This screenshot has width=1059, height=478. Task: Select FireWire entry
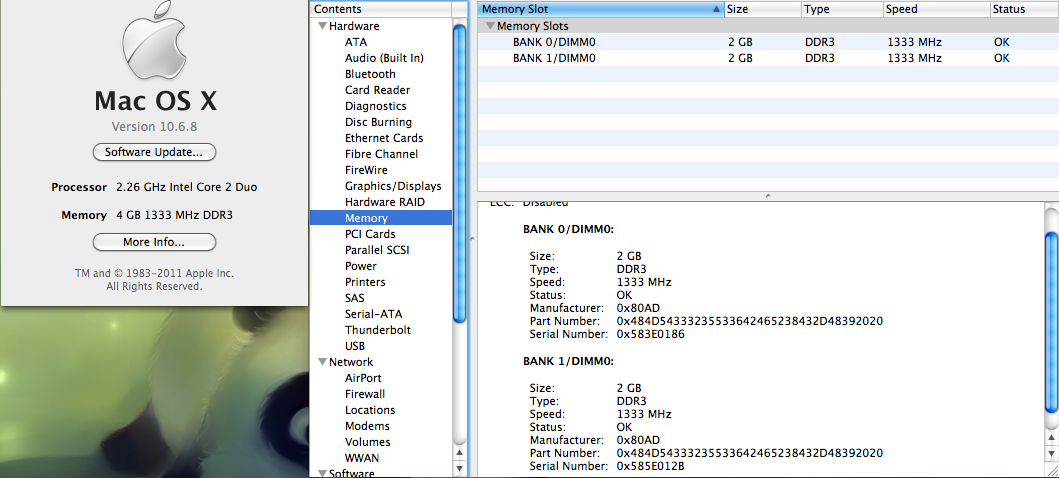point(366,170)
